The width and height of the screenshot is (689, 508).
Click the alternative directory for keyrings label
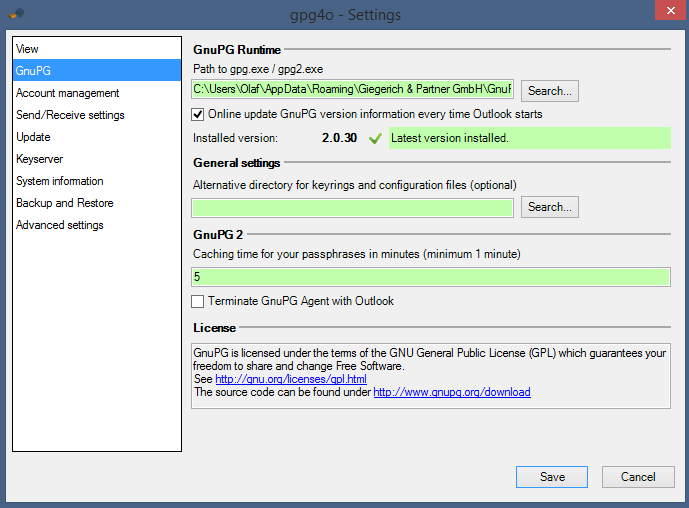coord(355,185)
